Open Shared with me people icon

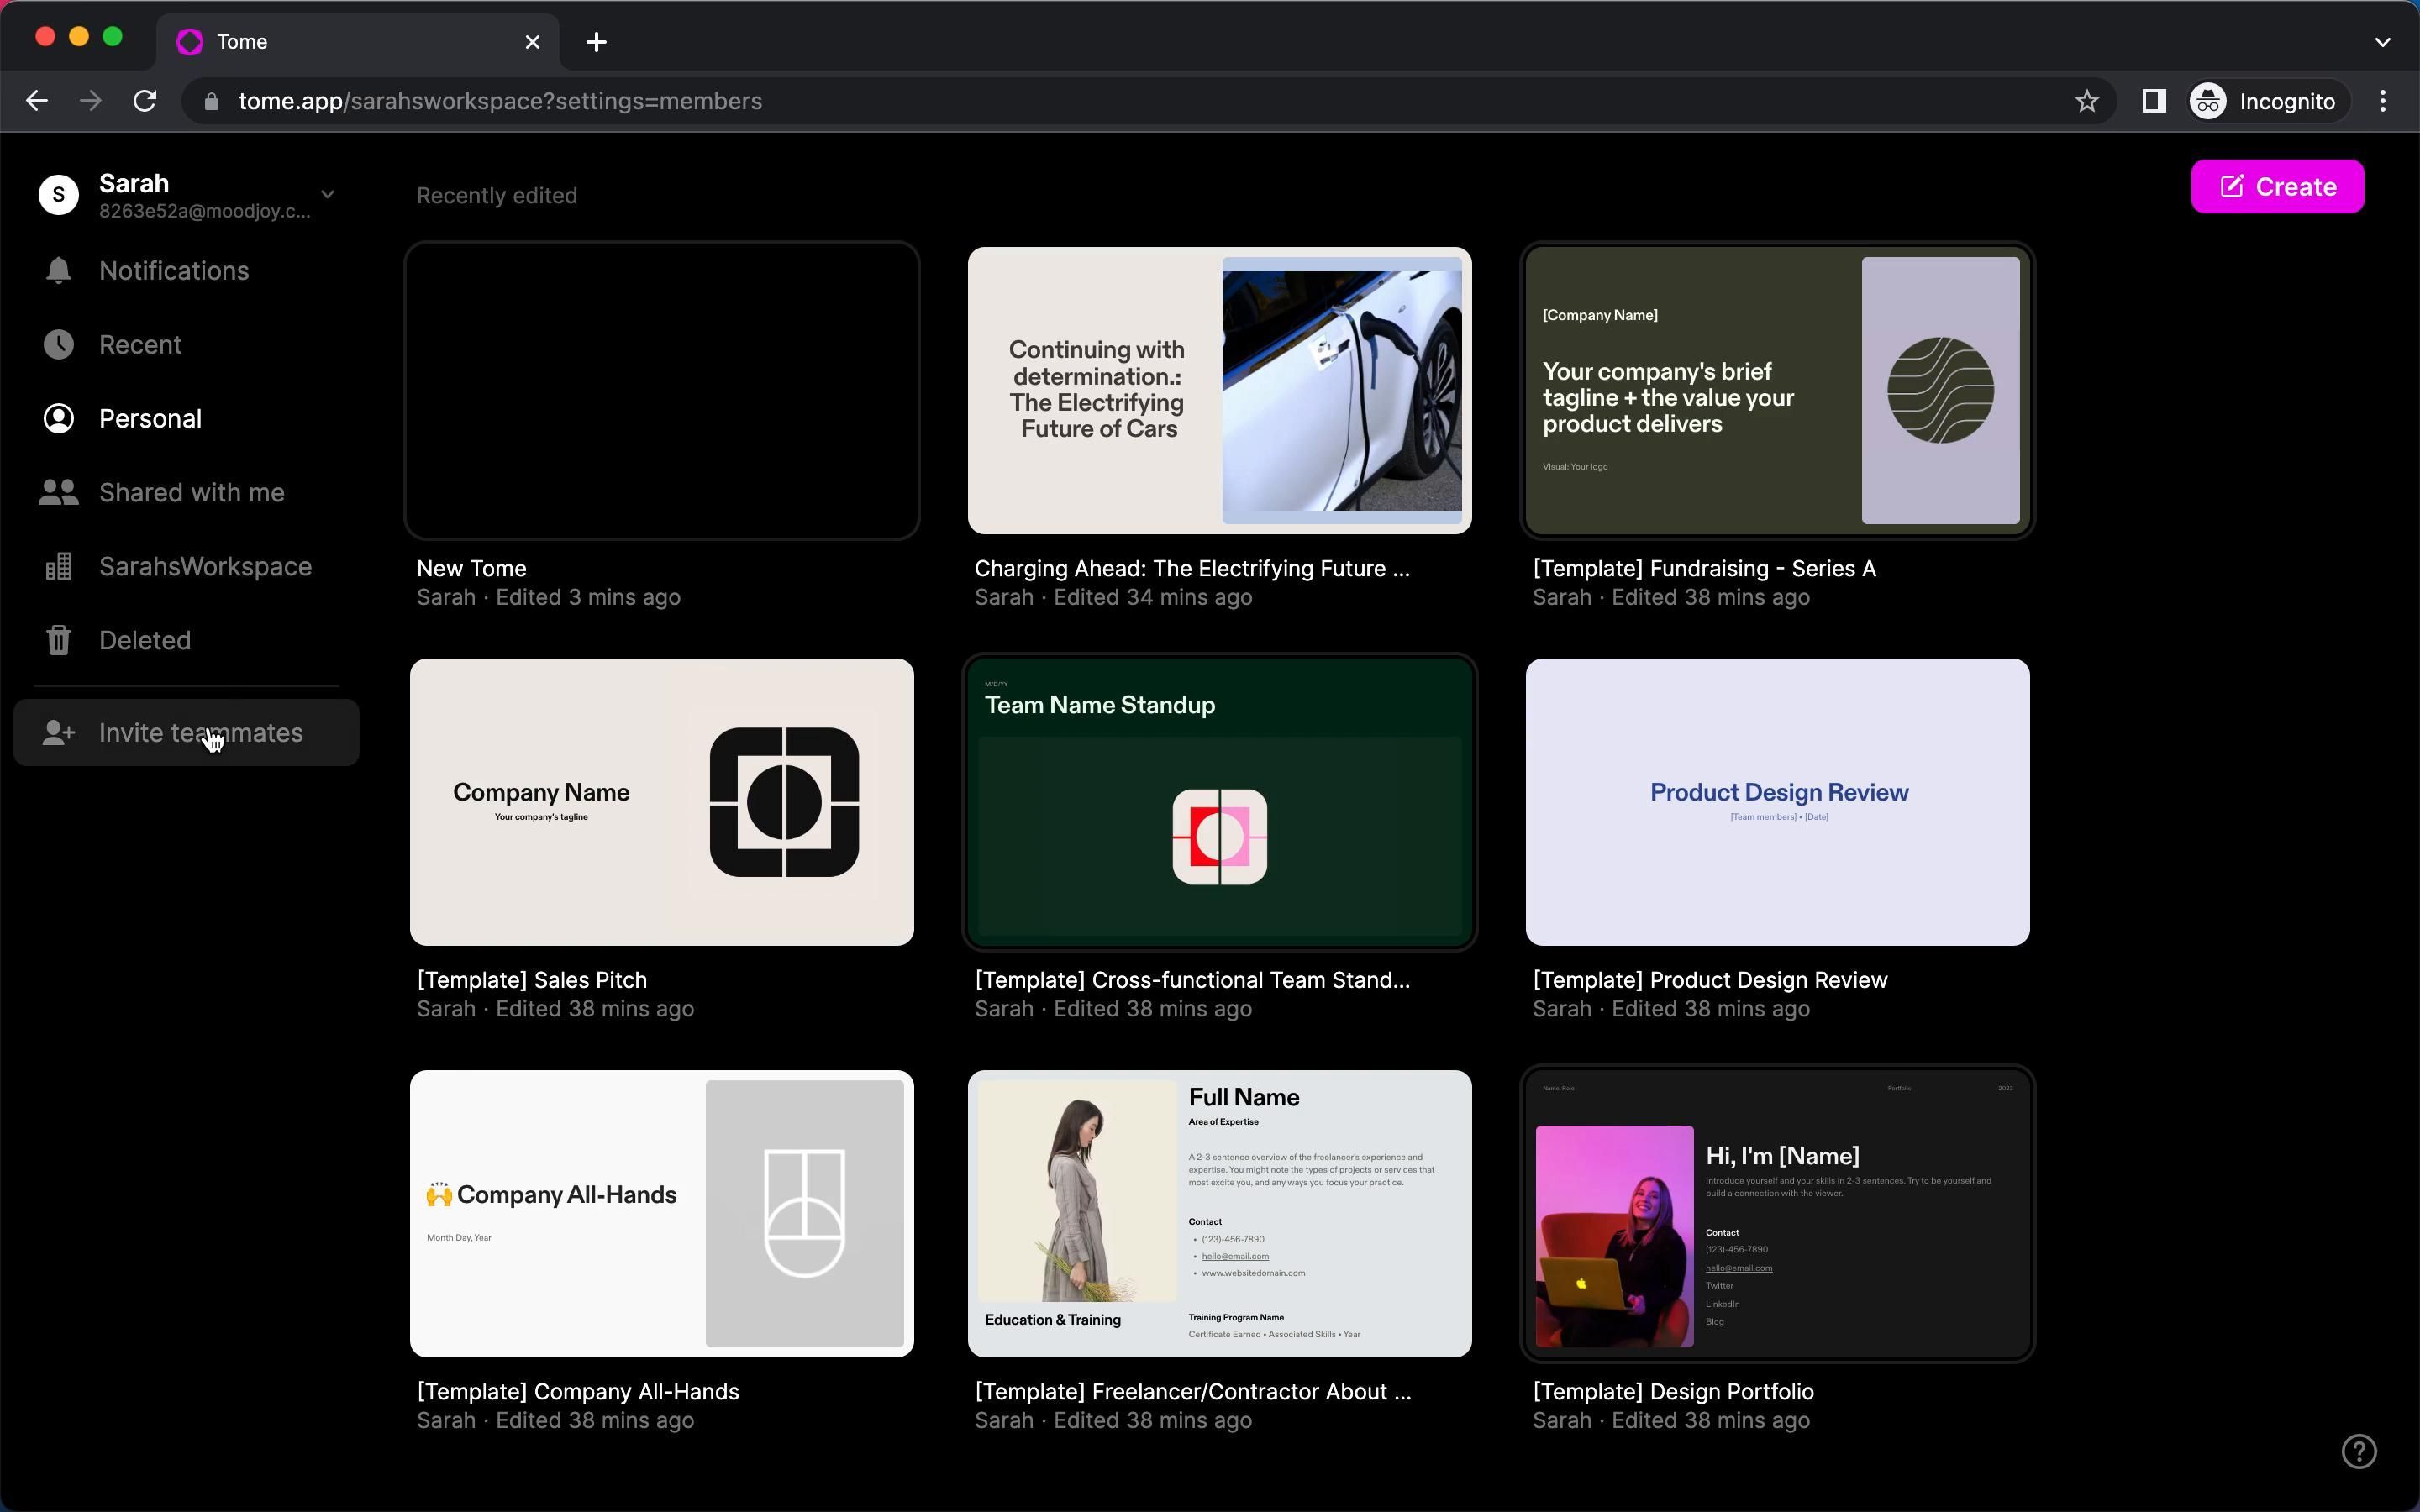[58, 493]
